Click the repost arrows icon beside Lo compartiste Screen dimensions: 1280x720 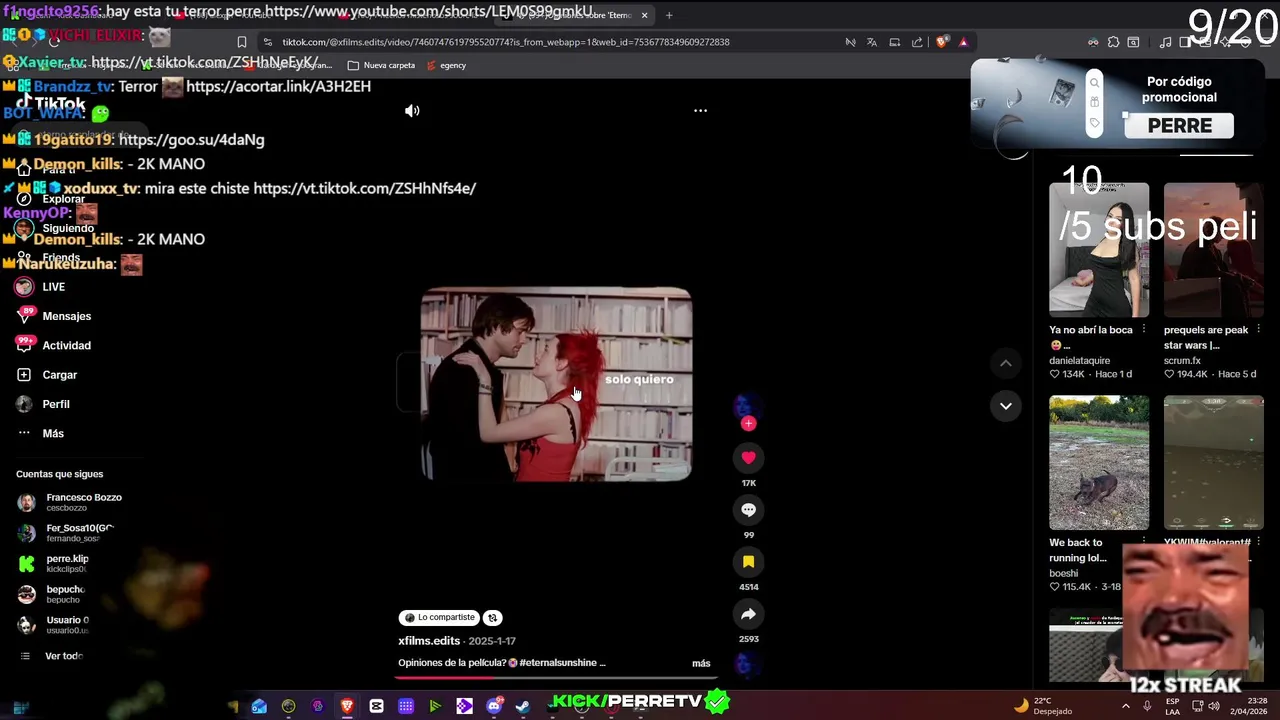click(493, 618)
